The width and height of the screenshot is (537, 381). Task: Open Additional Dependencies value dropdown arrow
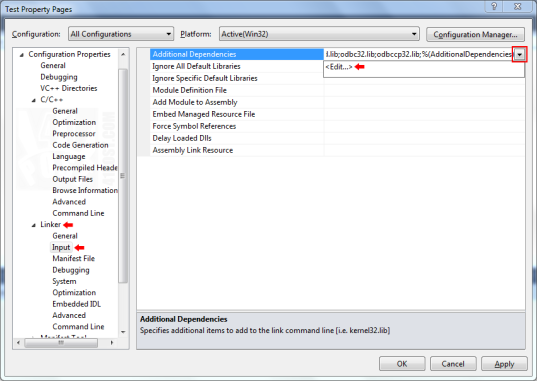tap(520, 54)
